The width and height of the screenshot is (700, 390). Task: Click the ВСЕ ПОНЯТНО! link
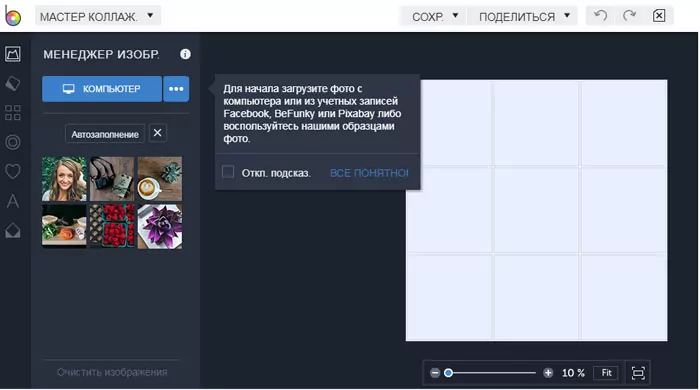coord(369,173)
